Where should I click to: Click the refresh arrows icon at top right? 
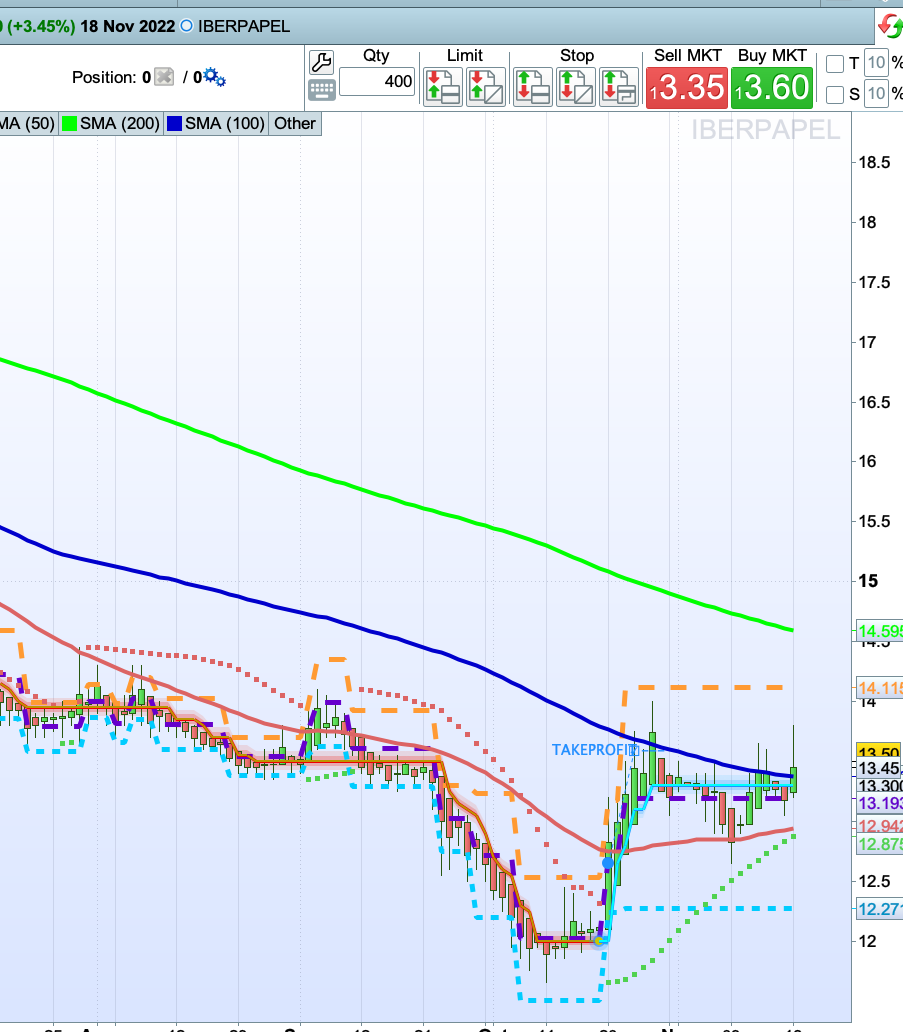(890, 26)
